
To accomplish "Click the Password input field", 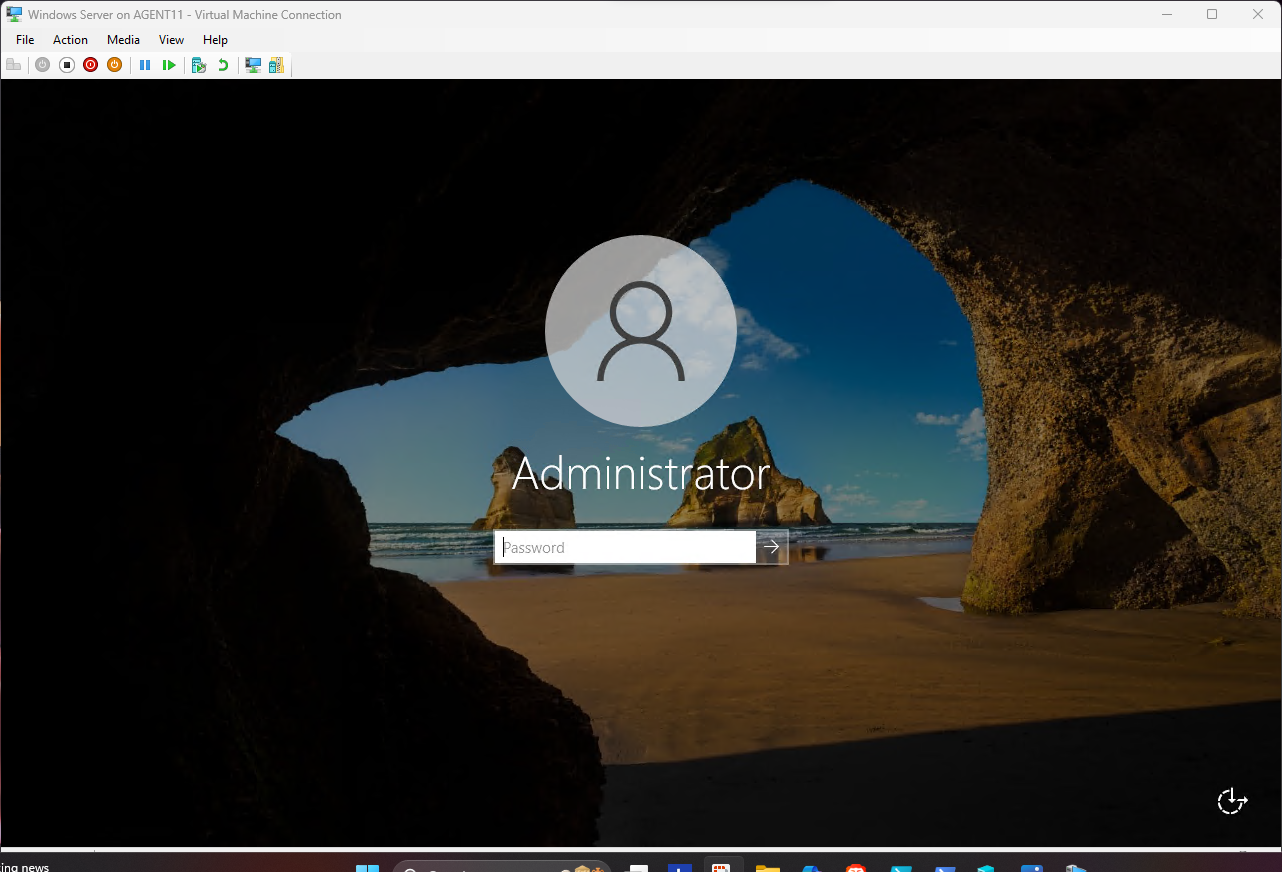I will pos(625,547).
